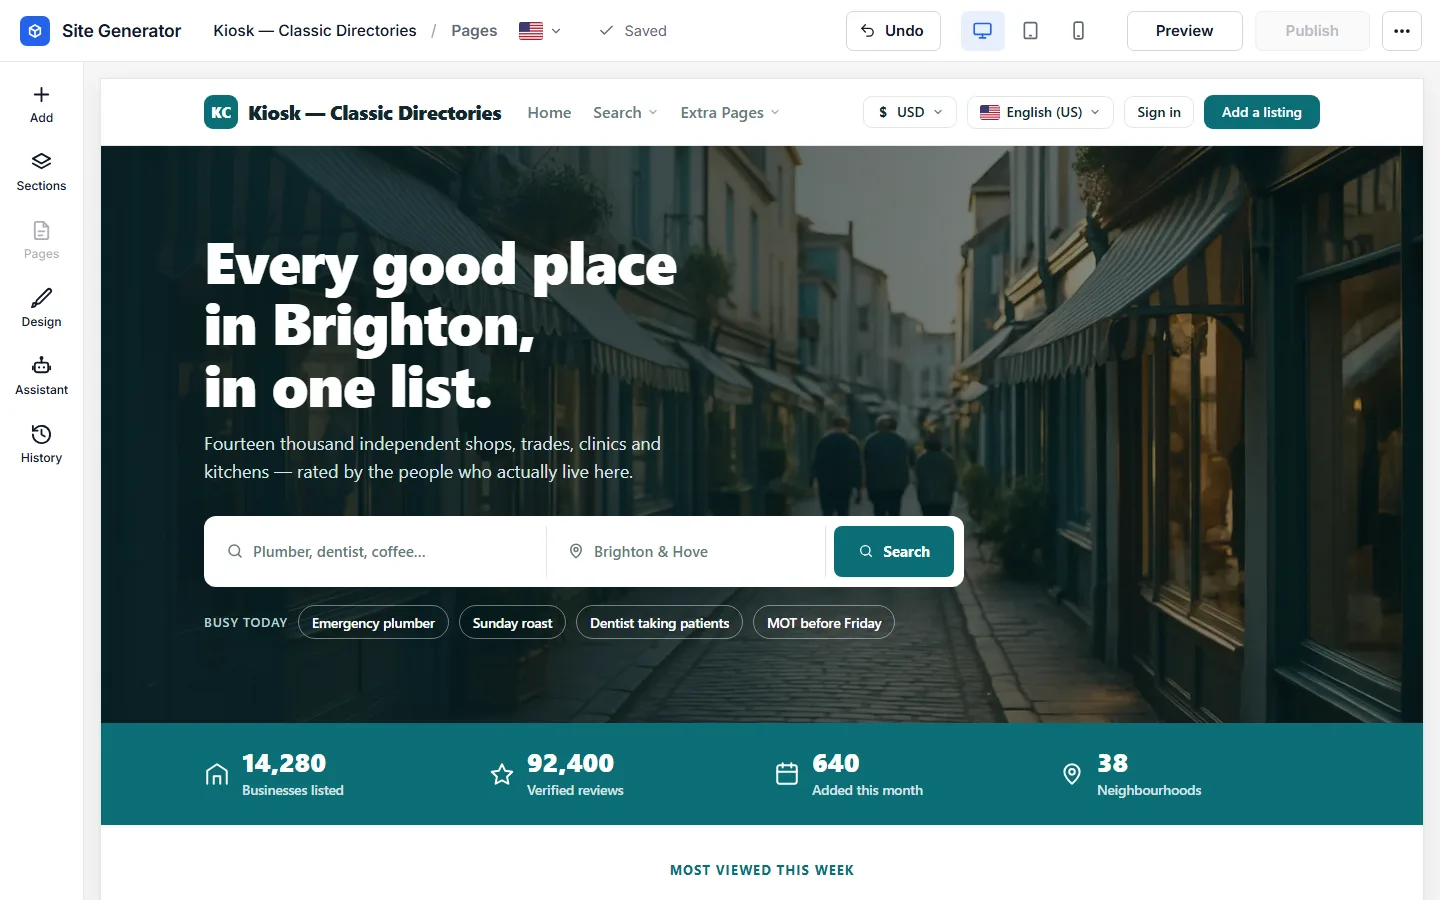This screenshot has width=1440, height=900.
Task: Switch to desktop preview mode
Action: coord(983,31)
